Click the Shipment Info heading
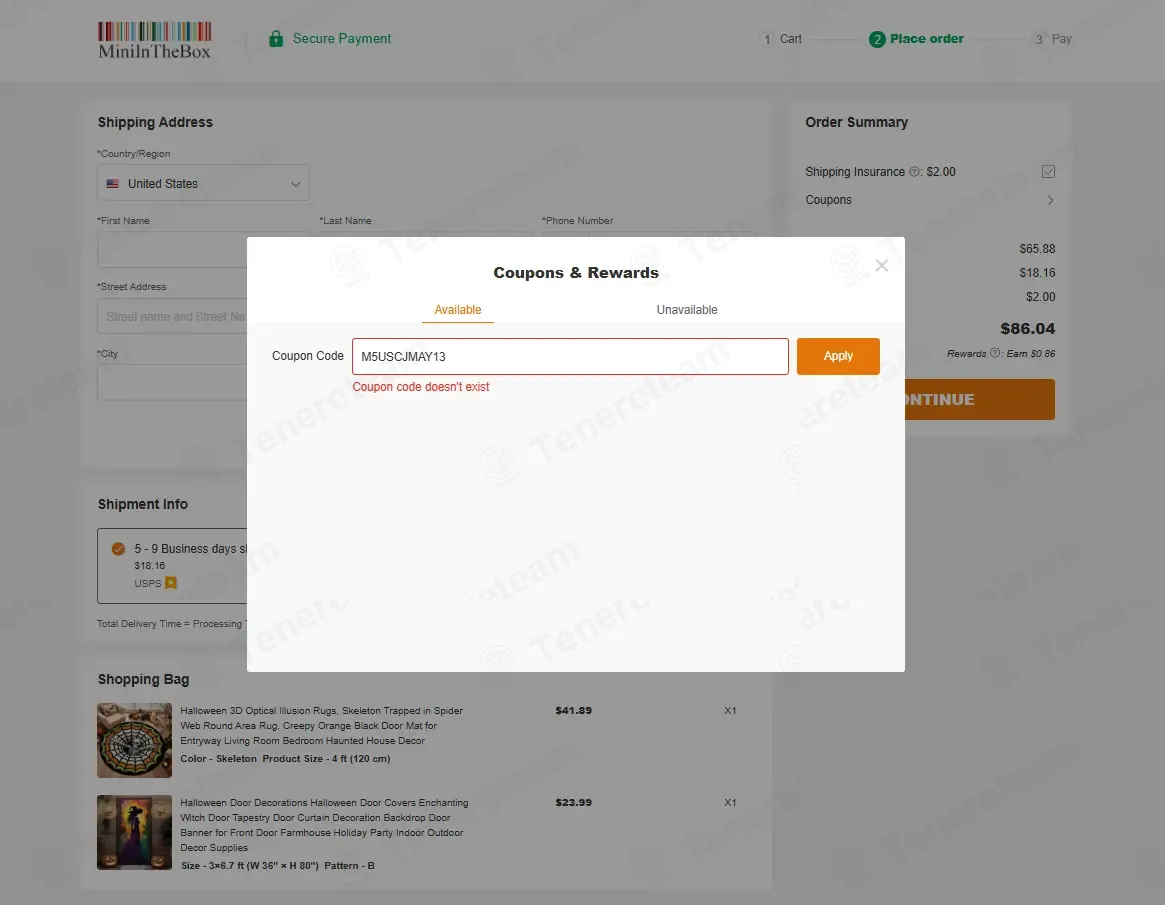 pos(143,504)
